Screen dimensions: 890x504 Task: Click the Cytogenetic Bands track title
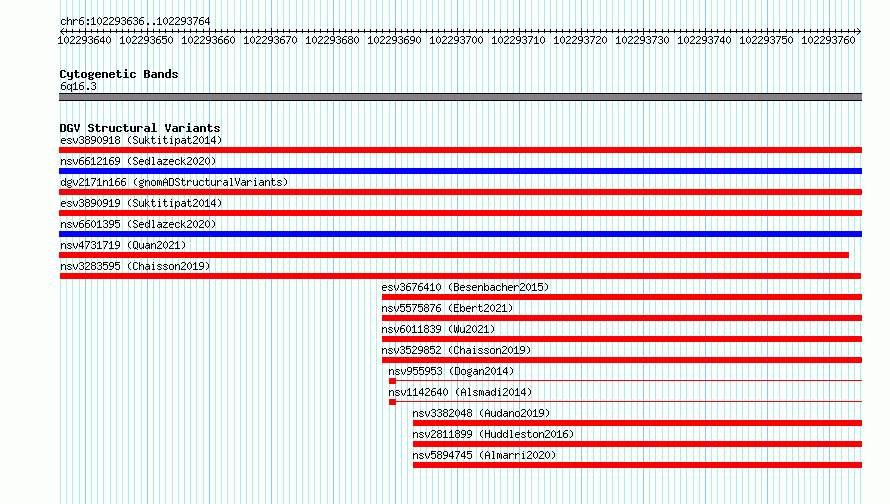pos(119,74)
